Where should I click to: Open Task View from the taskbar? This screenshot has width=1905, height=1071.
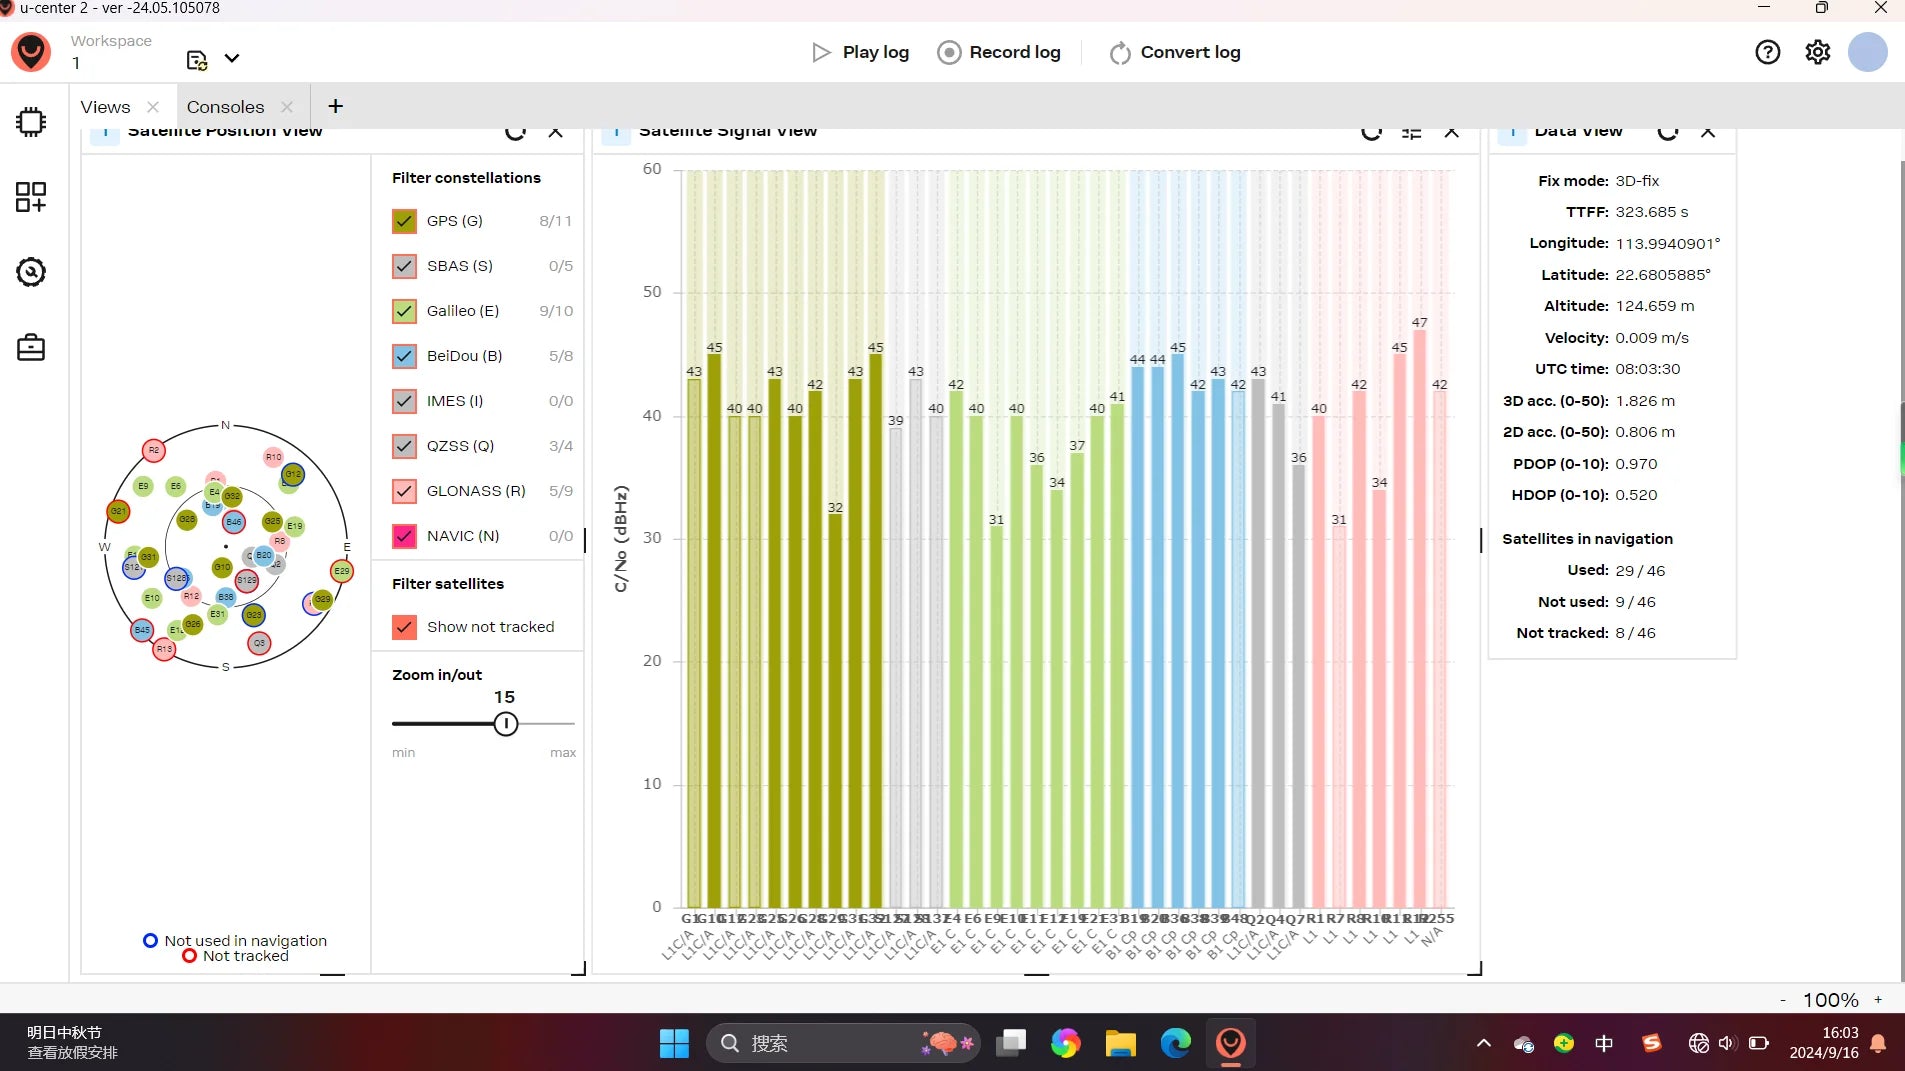1011,1043
